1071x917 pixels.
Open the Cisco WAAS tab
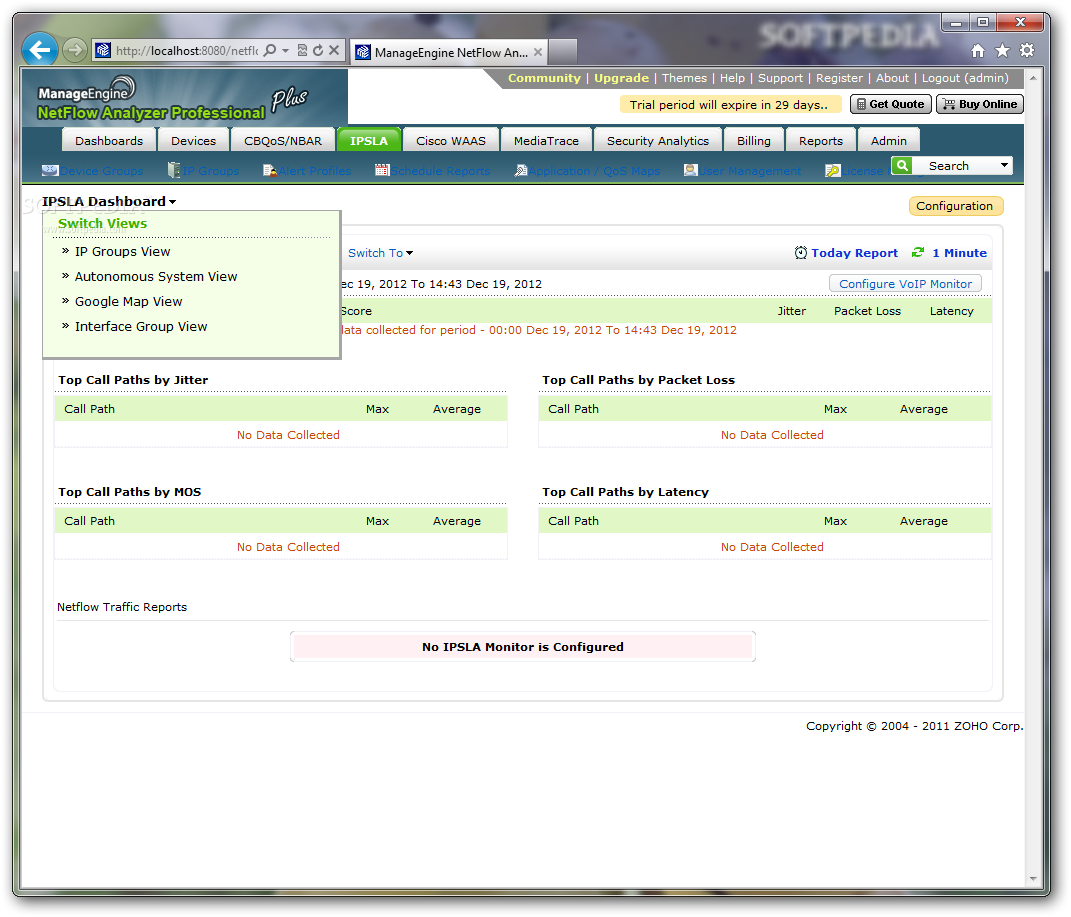coord(451,141)
